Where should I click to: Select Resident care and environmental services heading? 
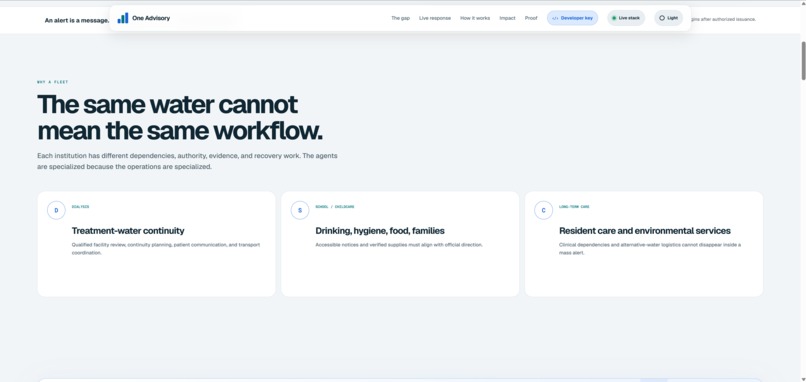pos(645,231)
